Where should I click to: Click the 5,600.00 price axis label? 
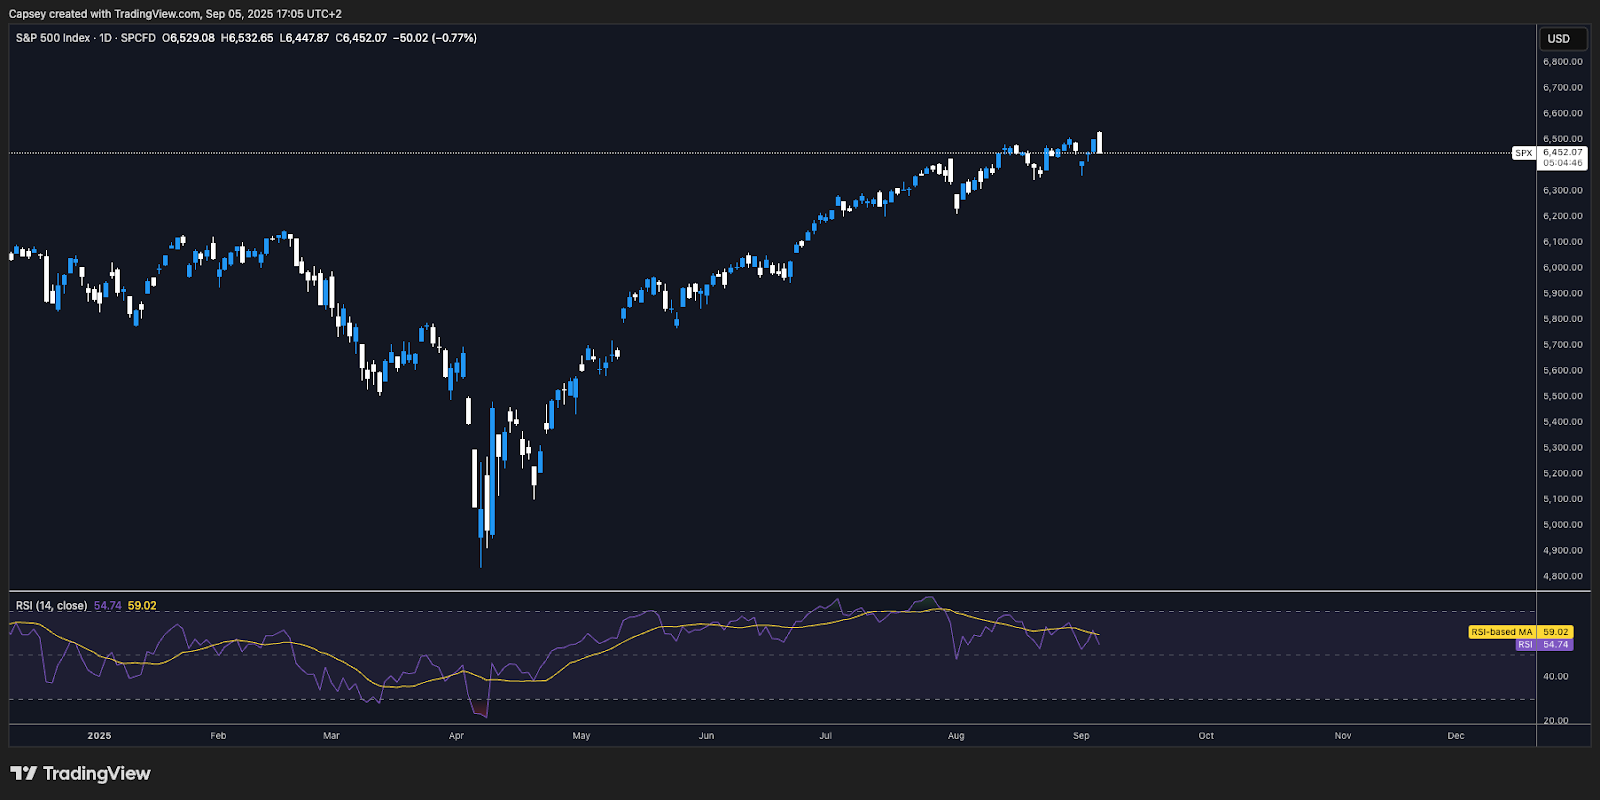pos(1562,371)
